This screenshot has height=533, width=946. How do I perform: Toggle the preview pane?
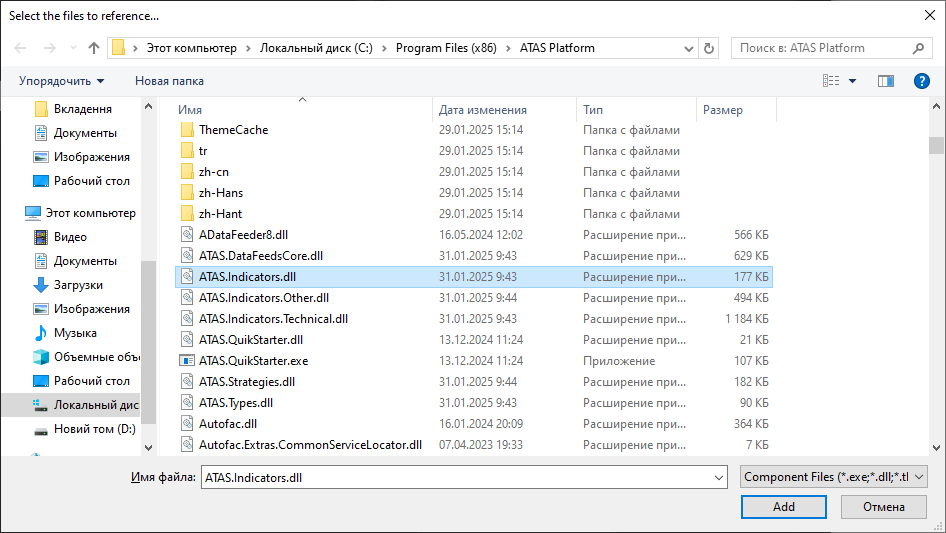[x=886, y=81]
